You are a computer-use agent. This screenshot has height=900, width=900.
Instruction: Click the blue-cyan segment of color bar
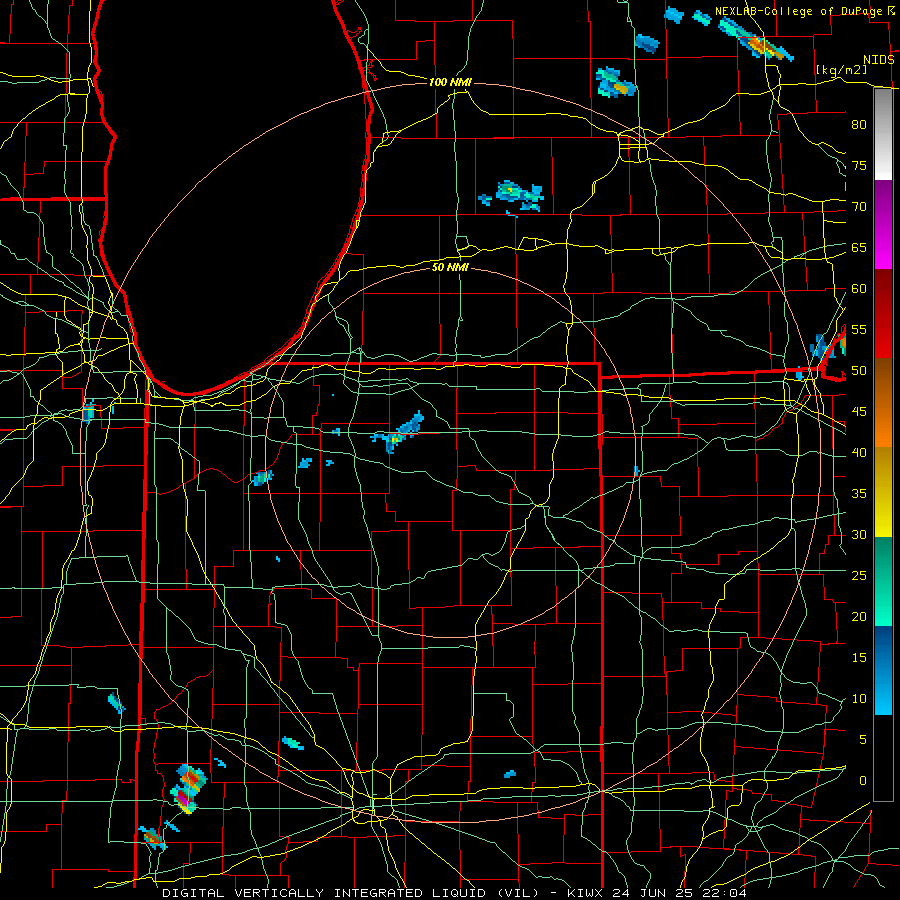tap(883, 670)
